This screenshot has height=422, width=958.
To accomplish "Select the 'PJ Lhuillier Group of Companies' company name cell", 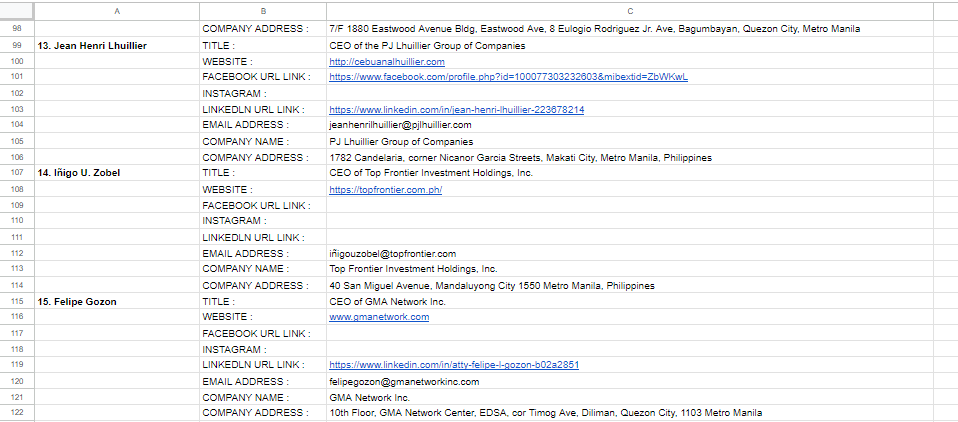I will click(x=630, y=142).
